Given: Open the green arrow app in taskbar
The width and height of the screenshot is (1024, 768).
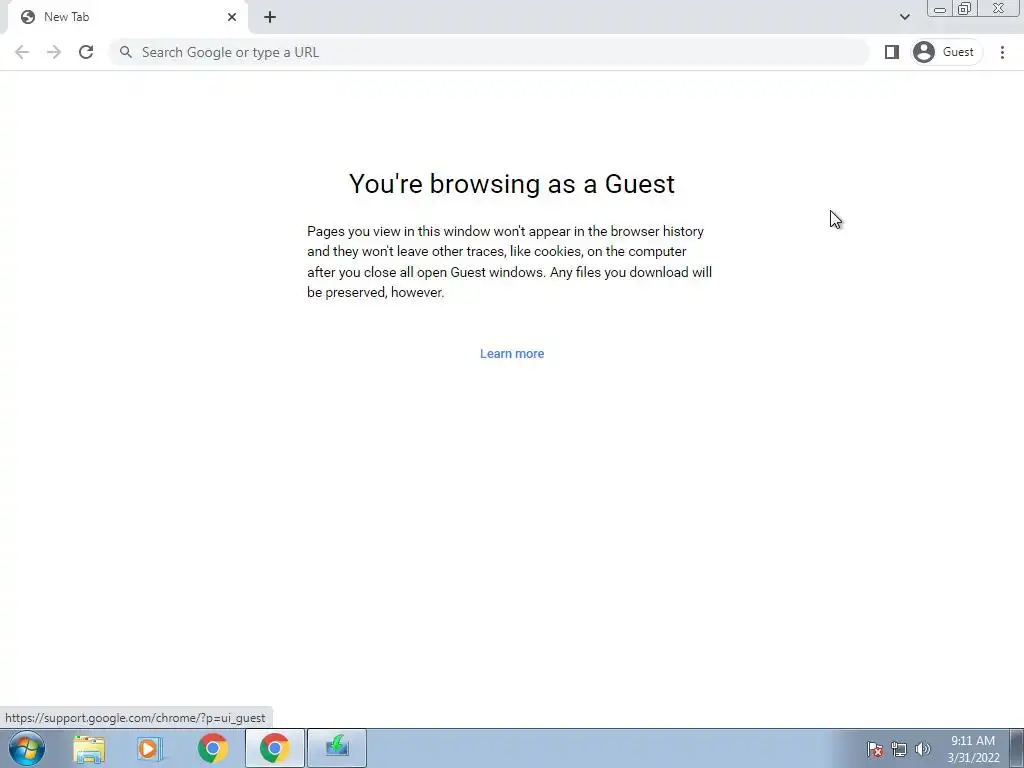Looking at the screenshot, I should (337, 748).
